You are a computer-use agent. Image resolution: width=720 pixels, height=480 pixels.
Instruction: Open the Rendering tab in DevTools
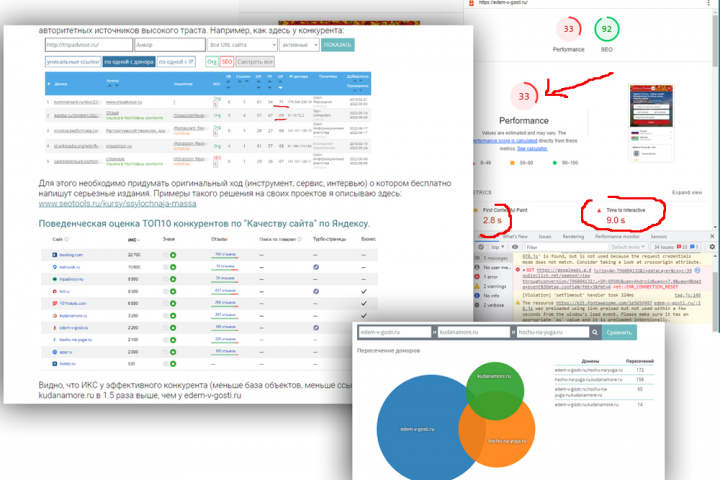tap(574, 236)
